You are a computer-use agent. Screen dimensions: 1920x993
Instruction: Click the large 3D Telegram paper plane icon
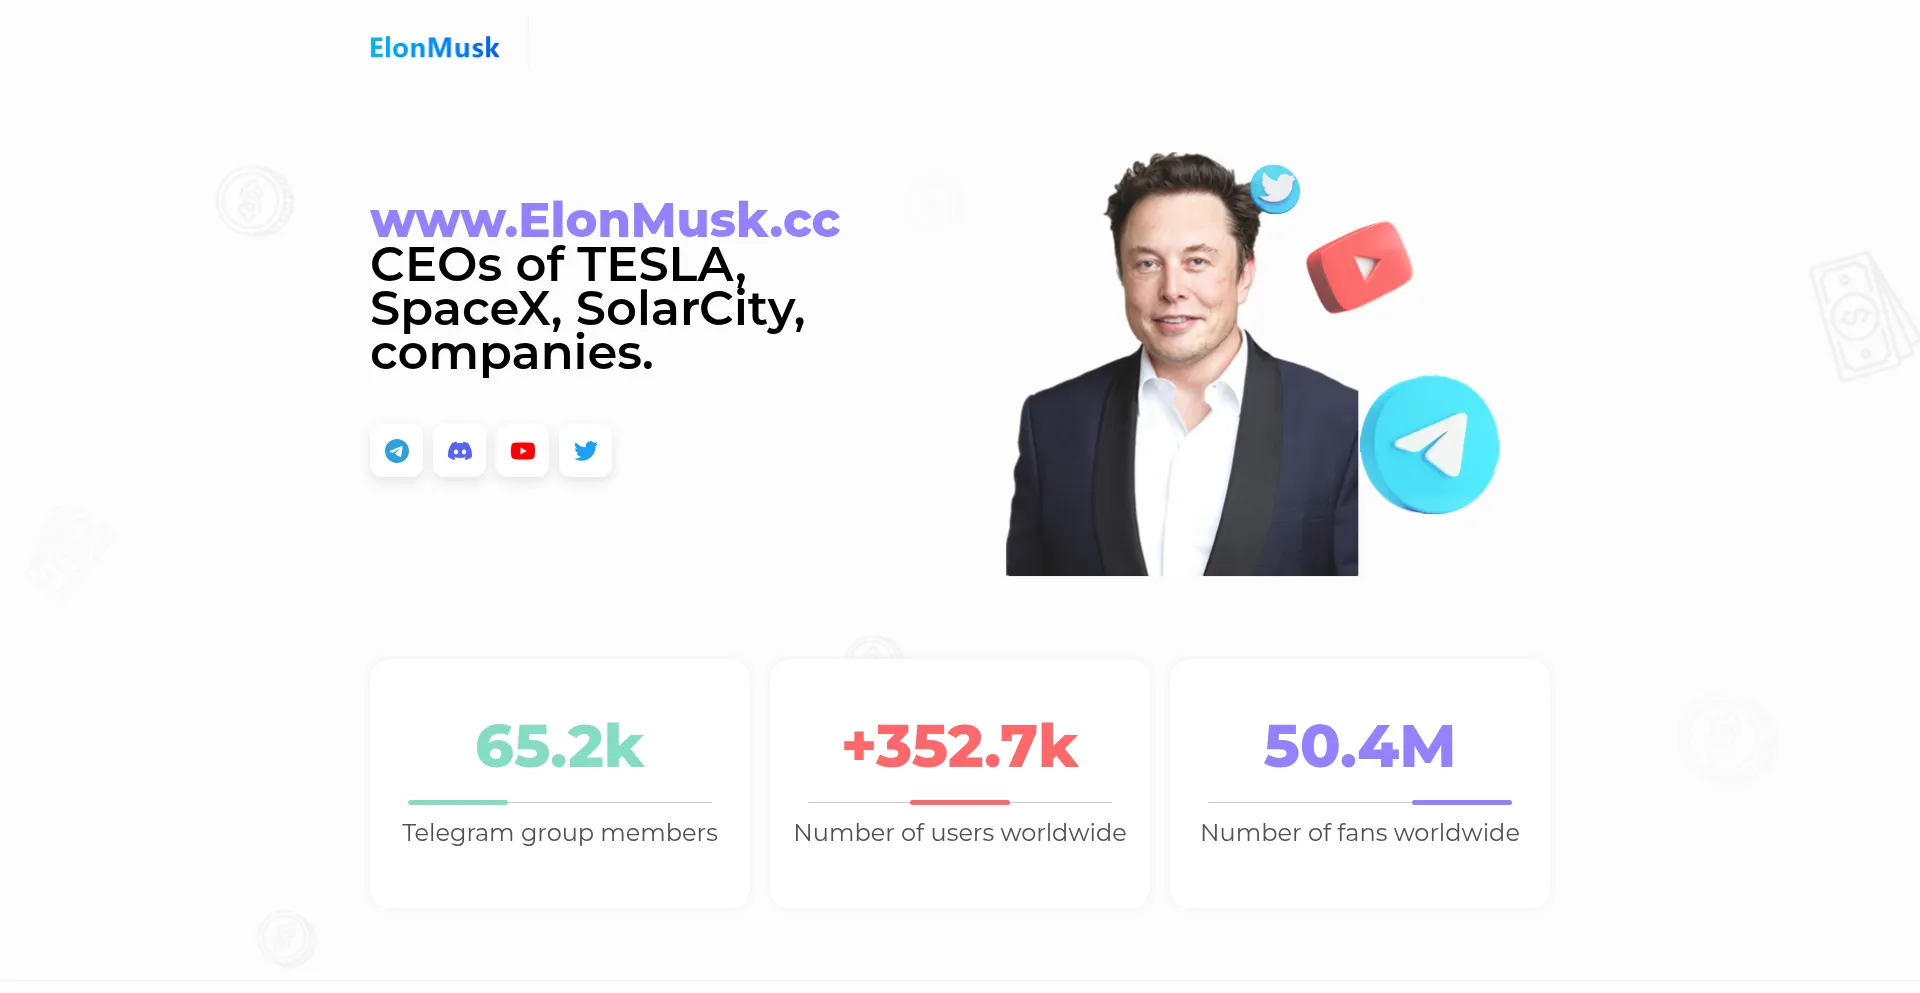[1430, 445]
